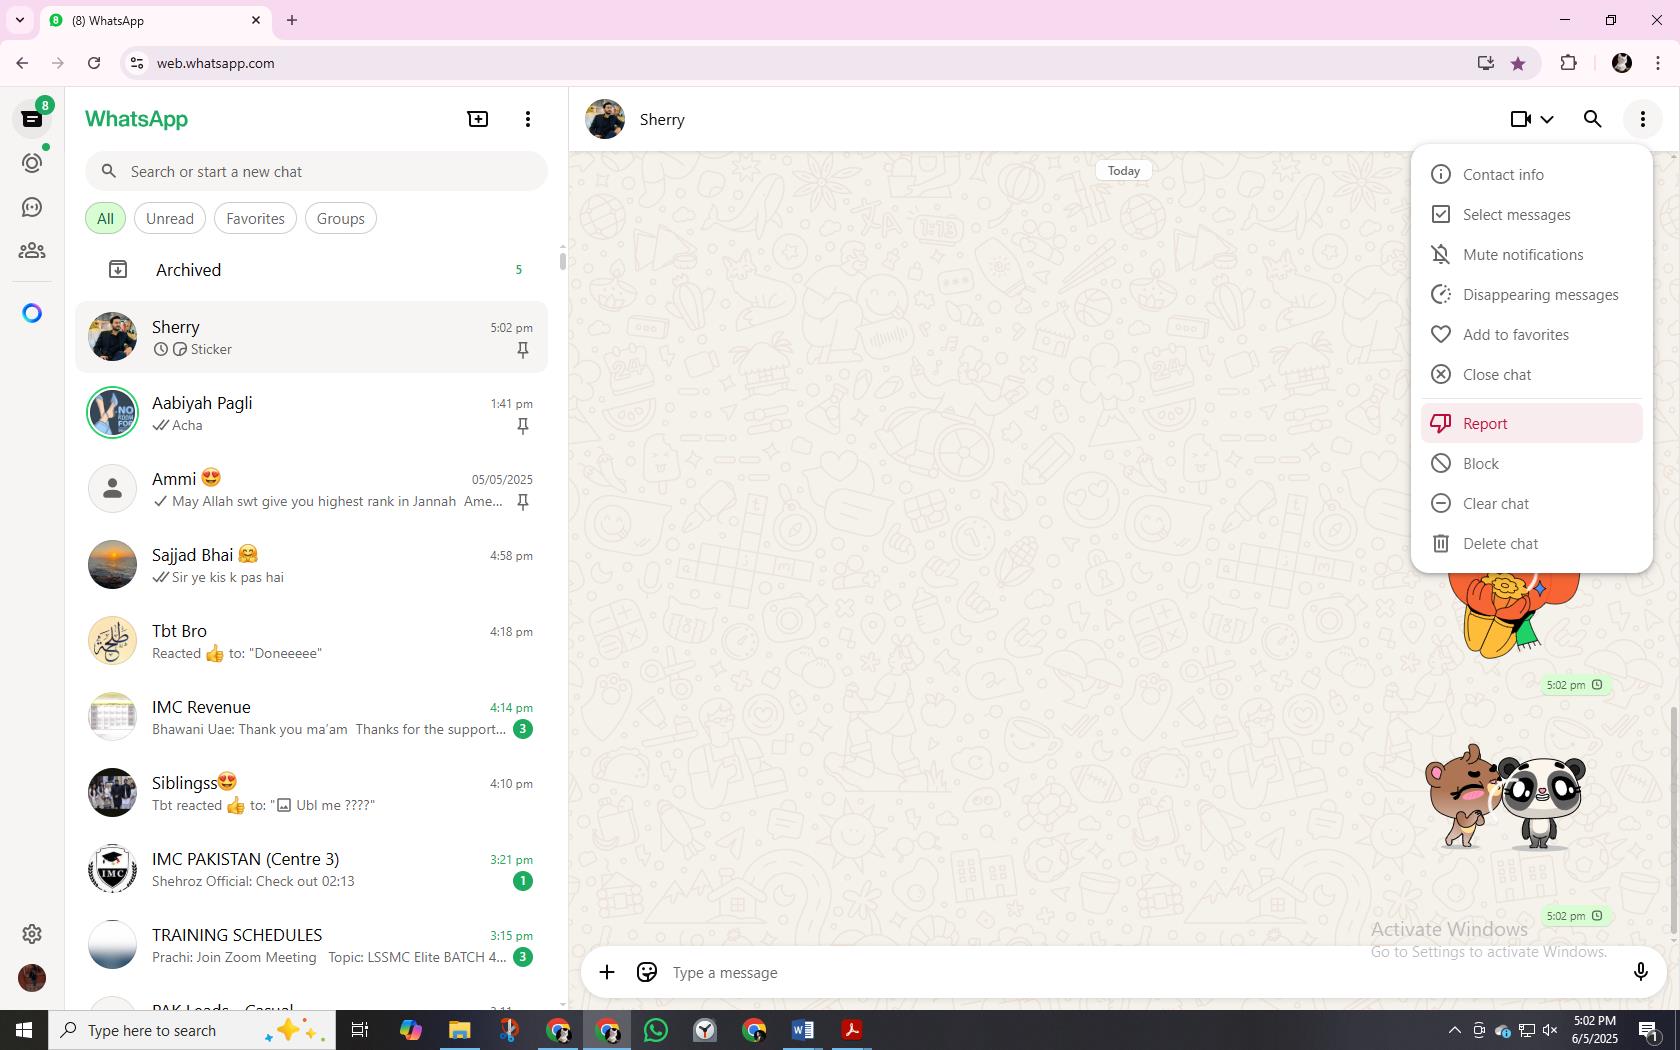Screen dimensions: 1680x1050
Task: Choose Delete chat option
Action: pos(1531,544)
